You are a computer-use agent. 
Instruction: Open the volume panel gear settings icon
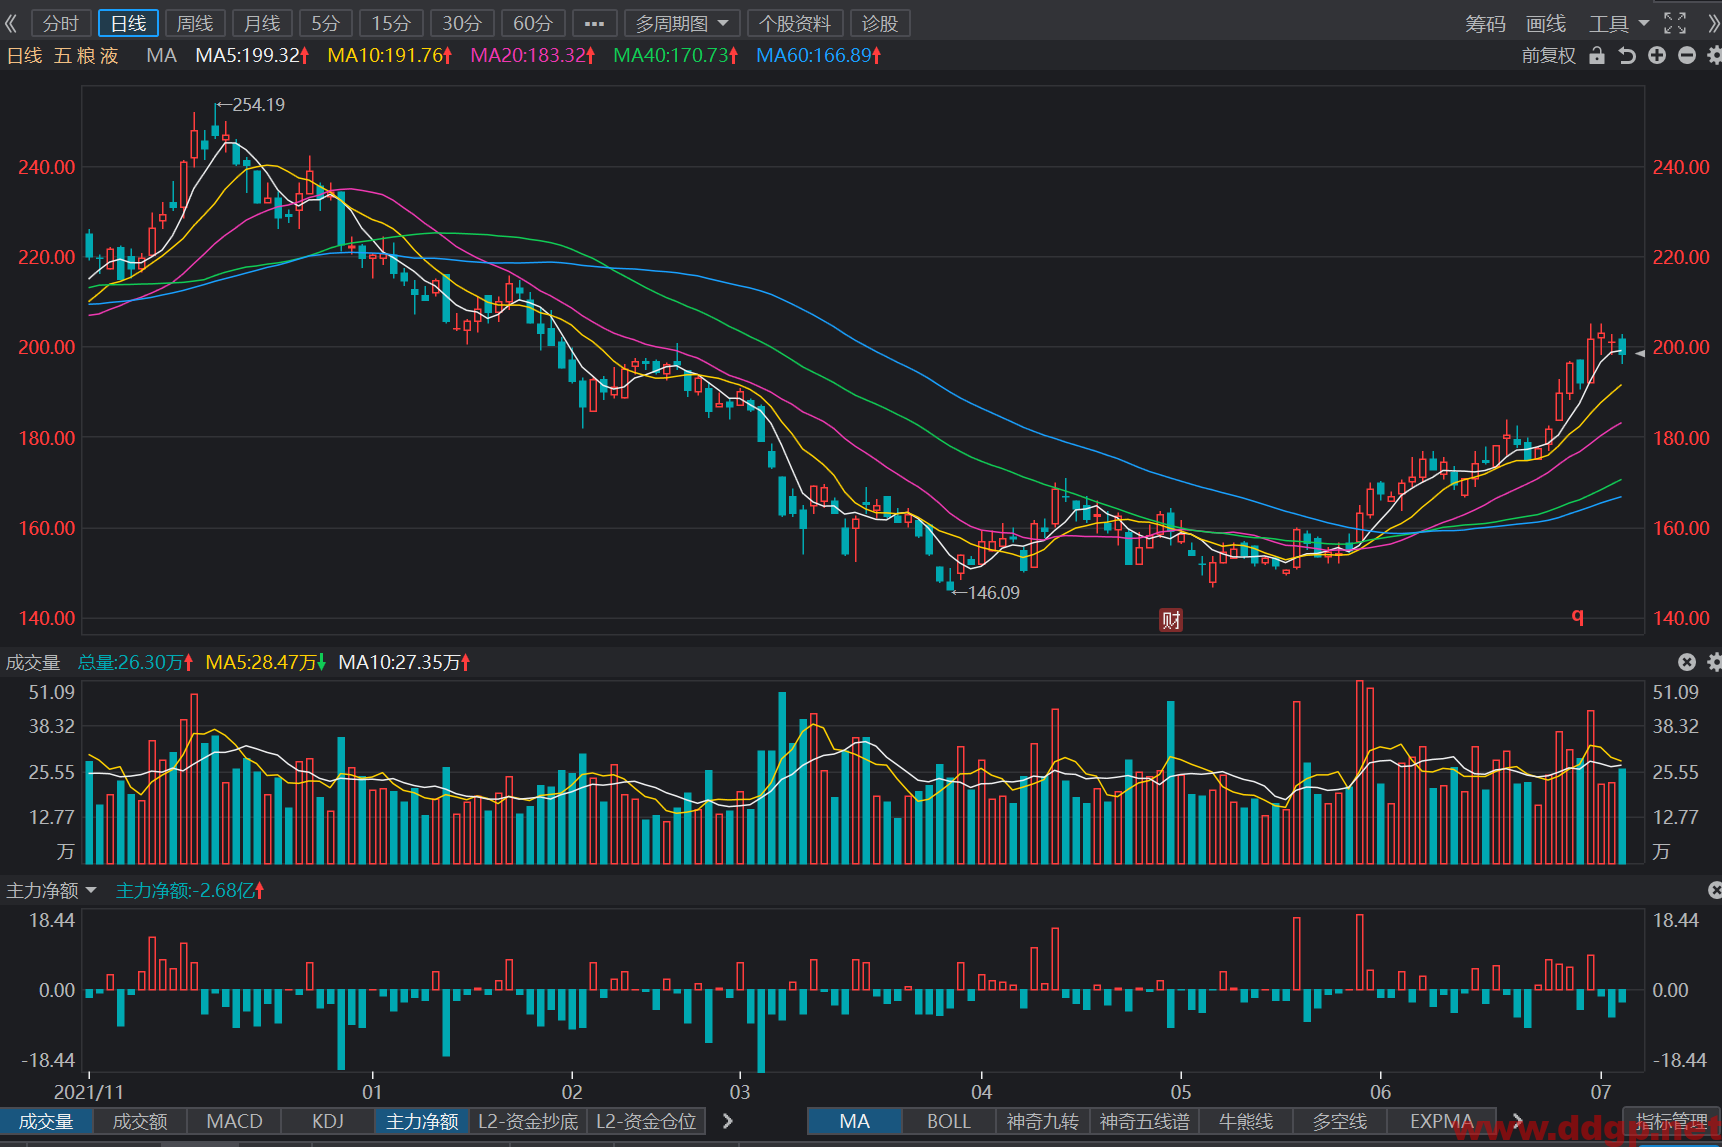tap(1714, 662)
